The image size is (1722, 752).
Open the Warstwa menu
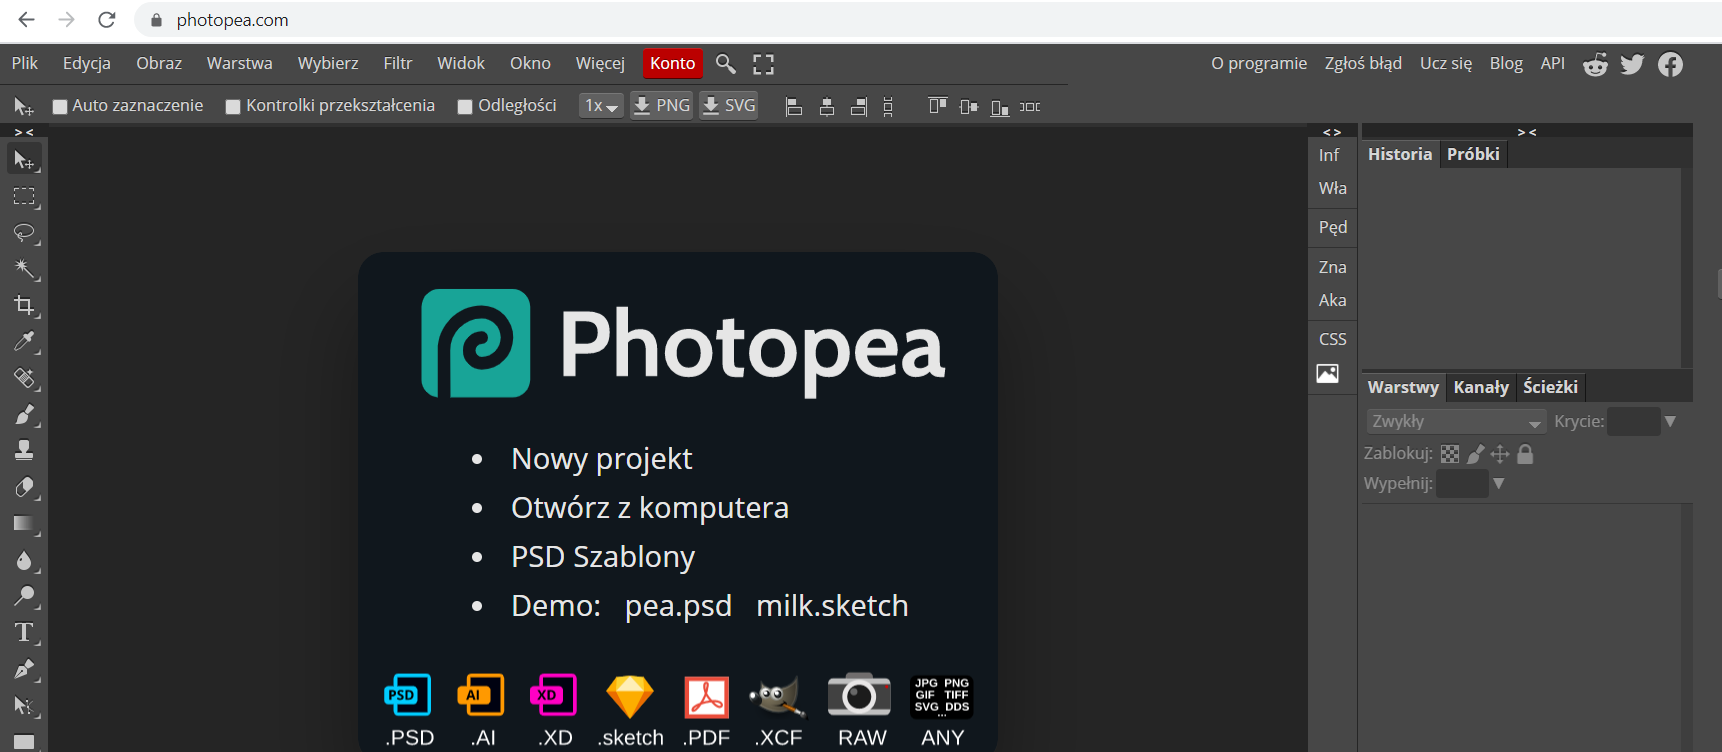coord(240,63)
